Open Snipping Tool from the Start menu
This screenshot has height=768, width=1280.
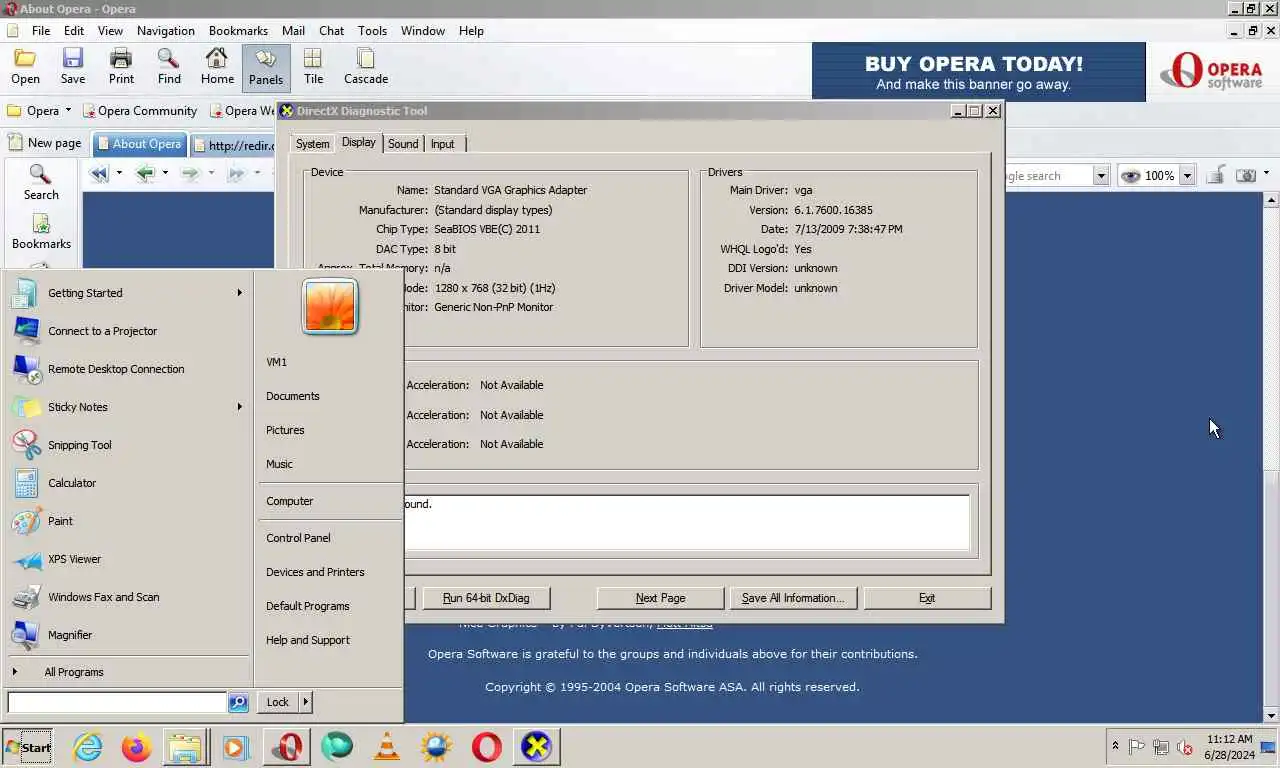point(128,445)
